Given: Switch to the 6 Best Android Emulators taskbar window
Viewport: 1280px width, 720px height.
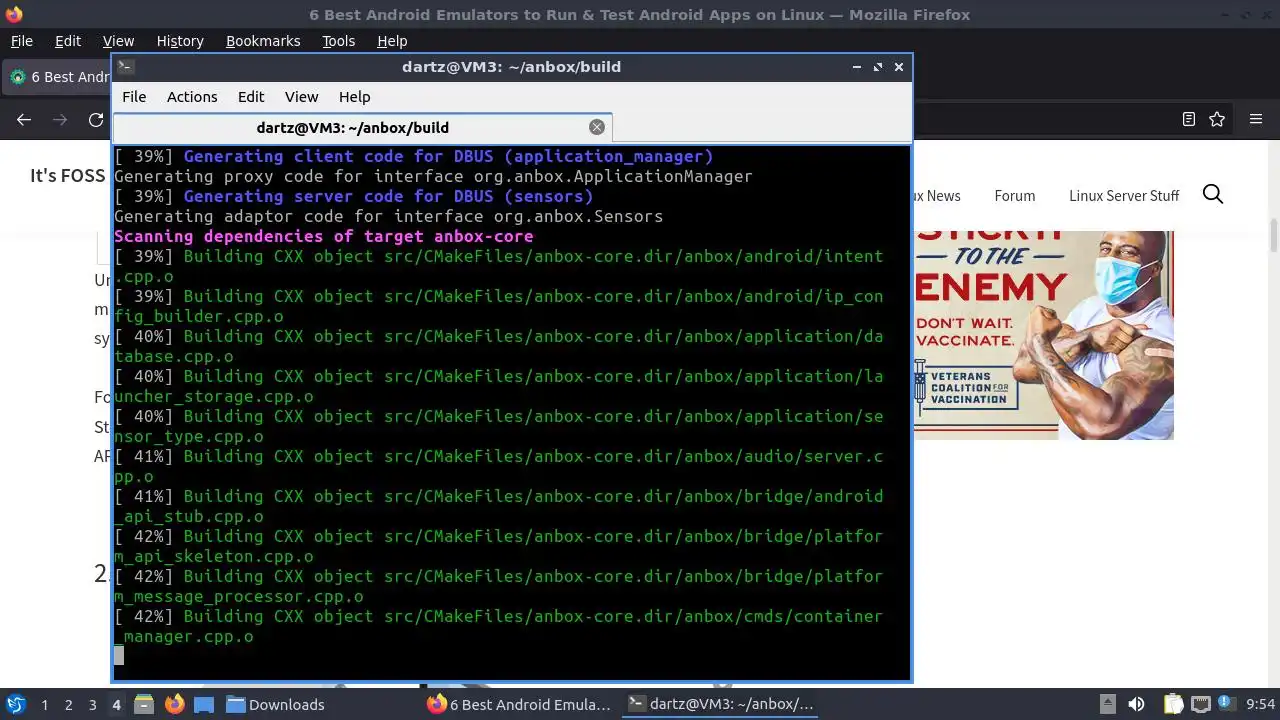Looking at the screenshot, I should tap(519, 704).
